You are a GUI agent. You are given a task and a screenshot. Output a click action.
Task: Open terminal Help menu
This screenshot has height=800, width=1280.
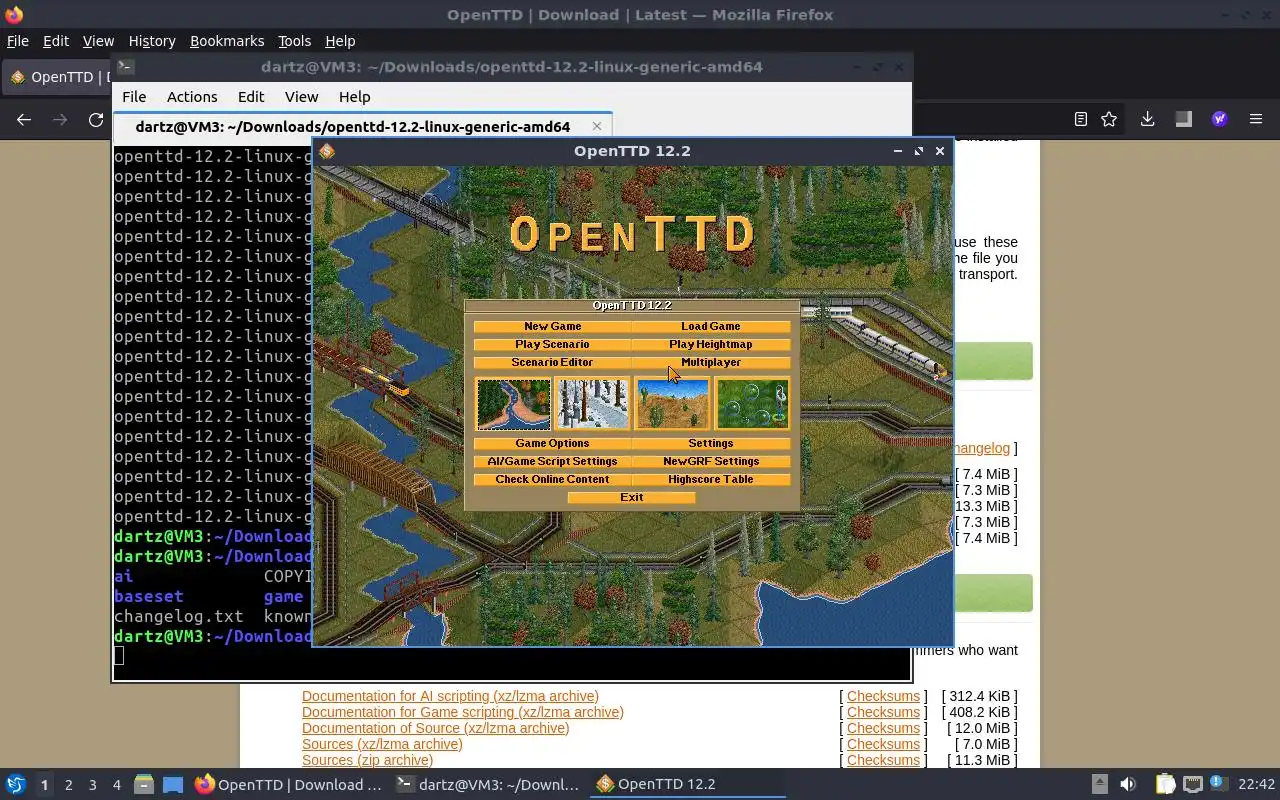tap(355, 97)
